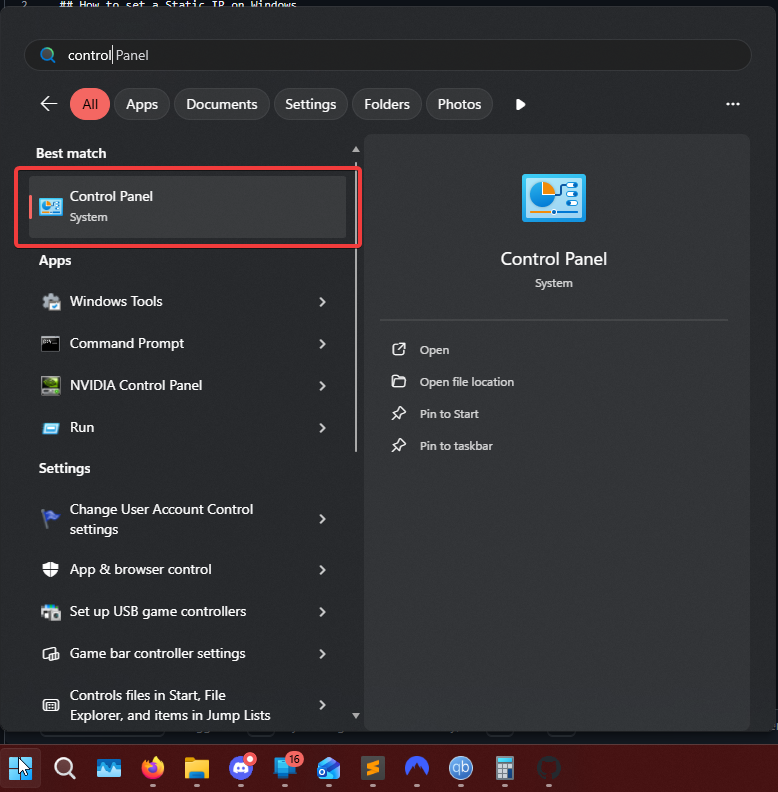The width and height of the screenshot is (778, 792).
Task: Open the Run app result
Action: point(187,427)
